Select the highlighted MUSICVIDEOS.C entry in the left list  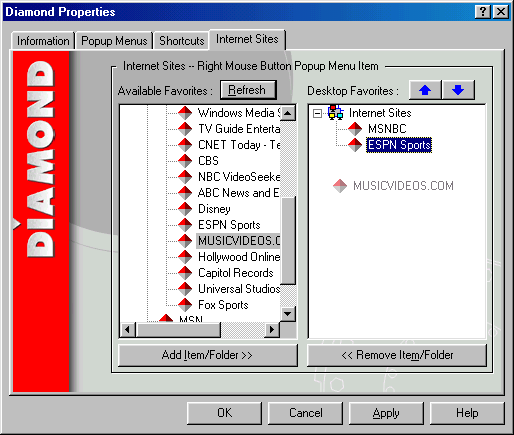239,241
